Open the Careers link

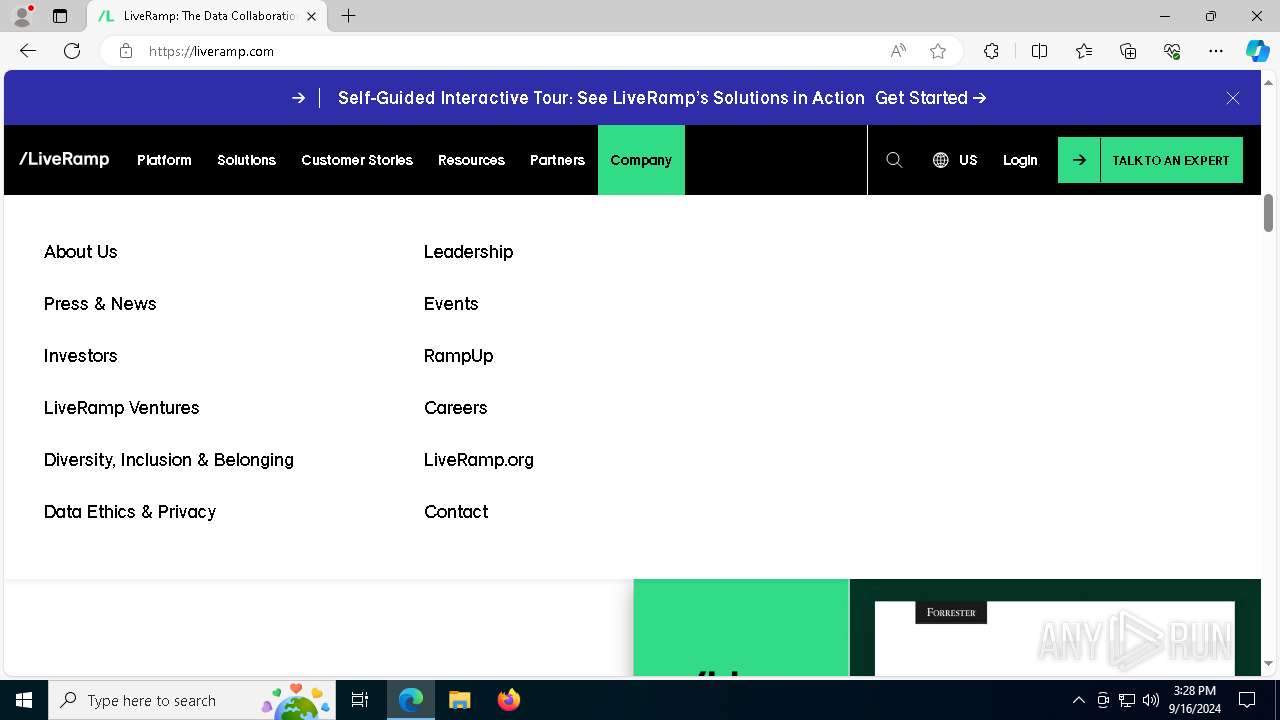[x=455, y=408]
